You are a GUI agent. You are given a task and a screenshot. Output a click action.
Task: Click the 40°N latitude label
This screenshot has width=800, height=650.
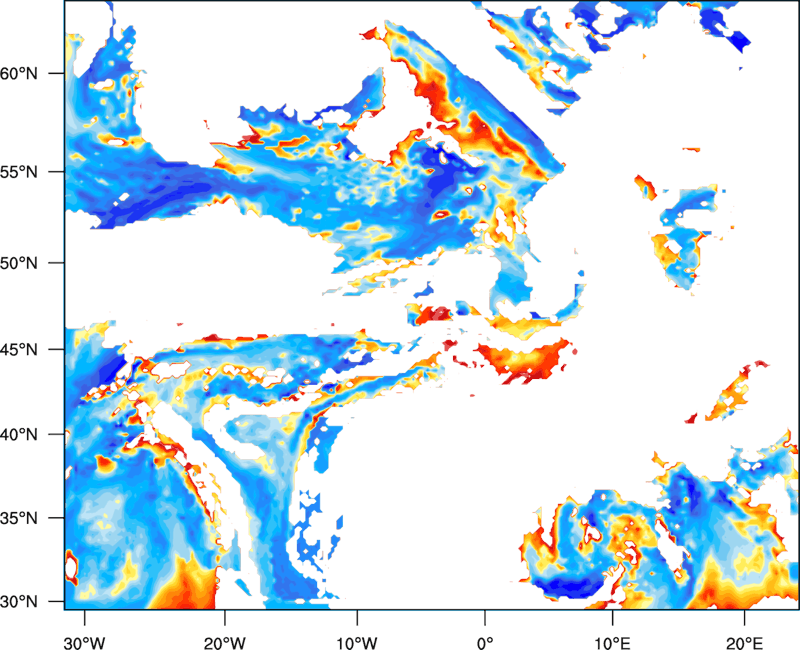19,435
